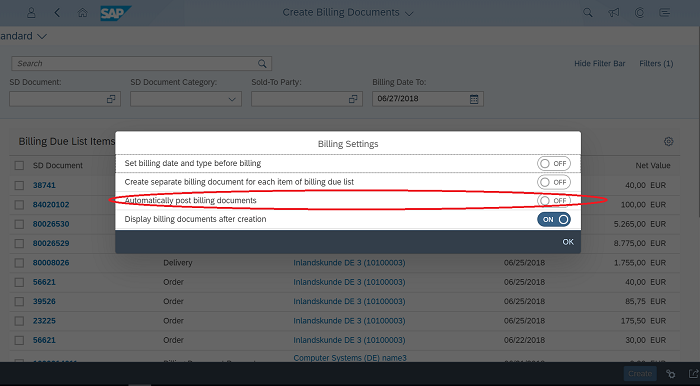Open SD document 38741 link
Image resolution: width=700 pixels, height=386 pixels.
tap(44, 185)
